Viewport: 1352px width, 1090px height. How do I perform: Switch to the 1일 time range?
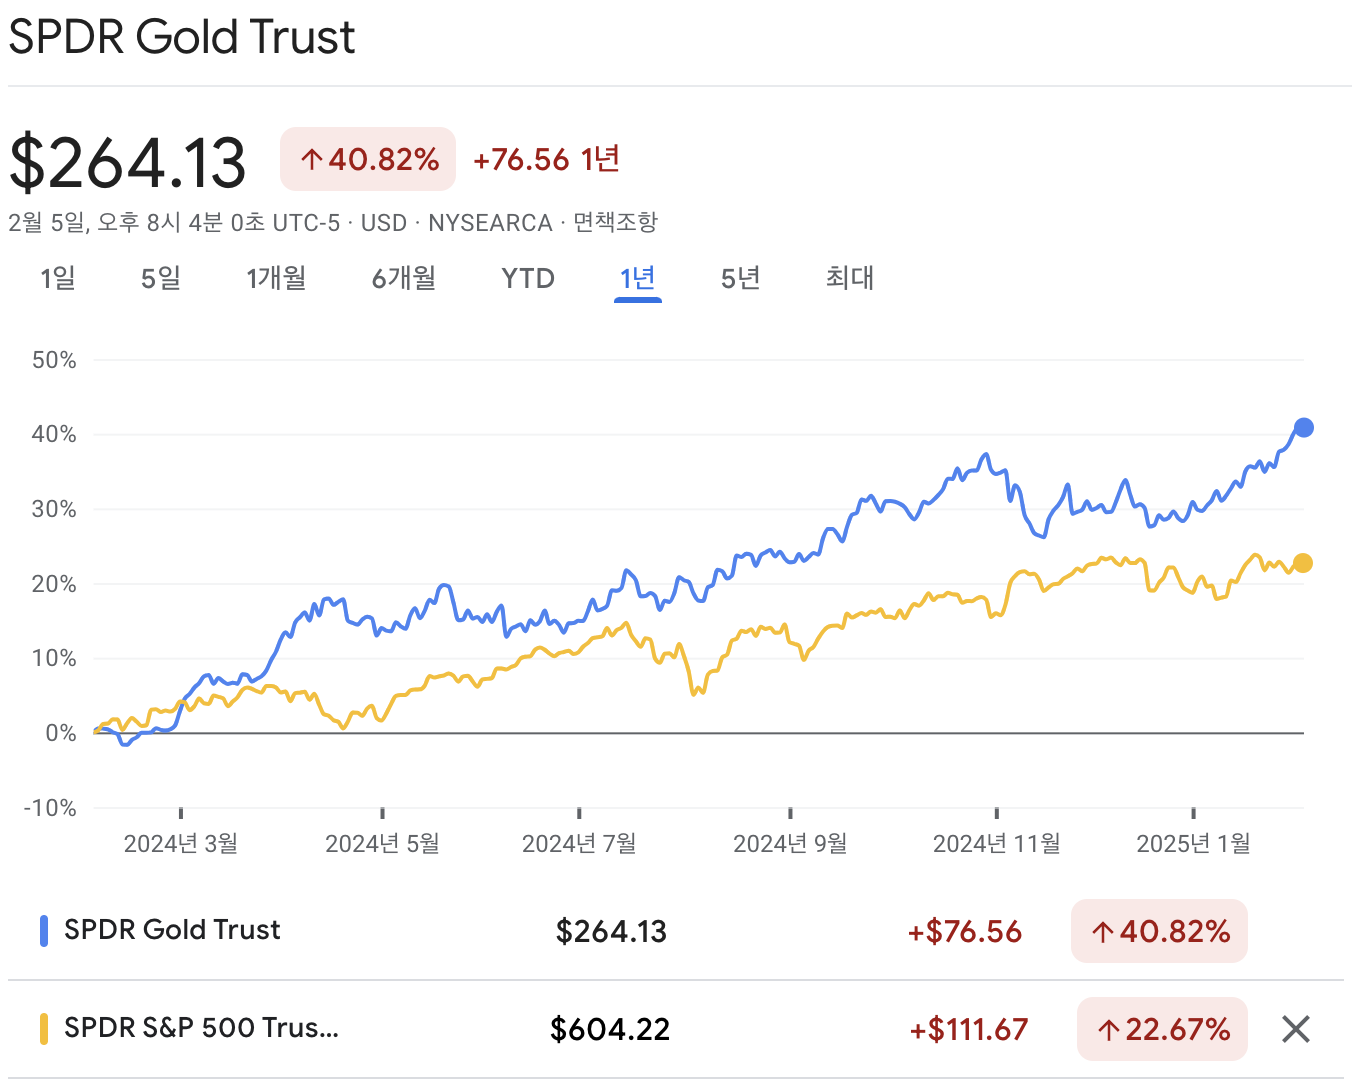click(57, 279)
